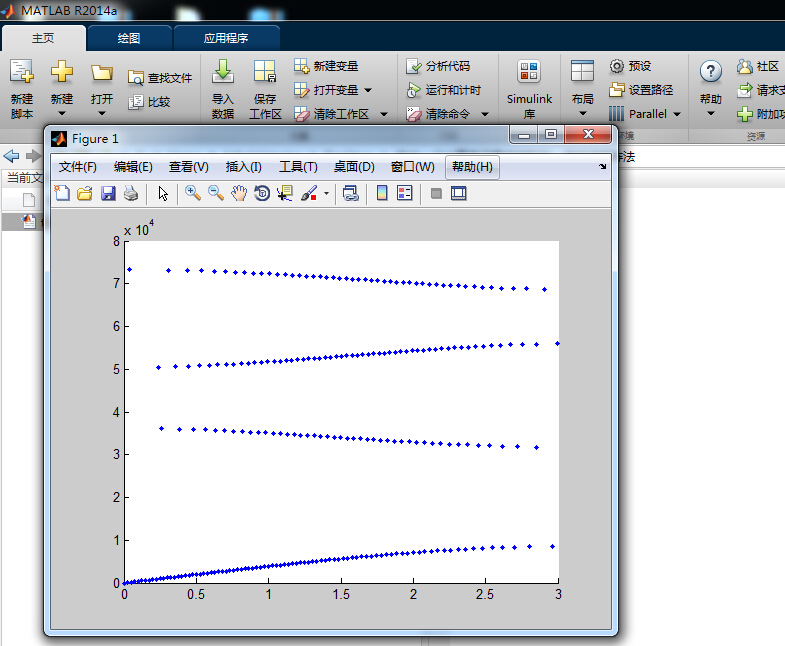This screenshot has width=785, height=646.
Task: Open the Simulink Library icon
Action: pyautogui.click(x=529, y=72)
